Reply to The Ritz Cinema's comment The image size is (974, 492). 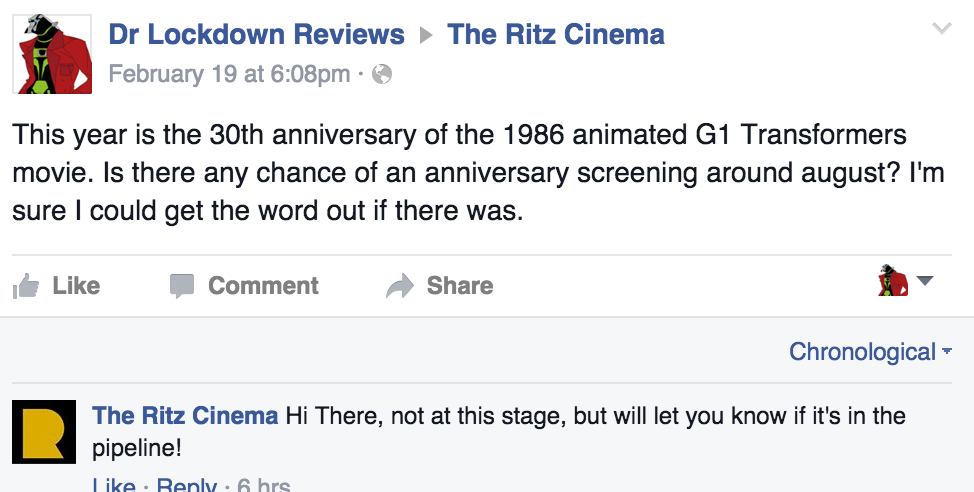point(186,486)
